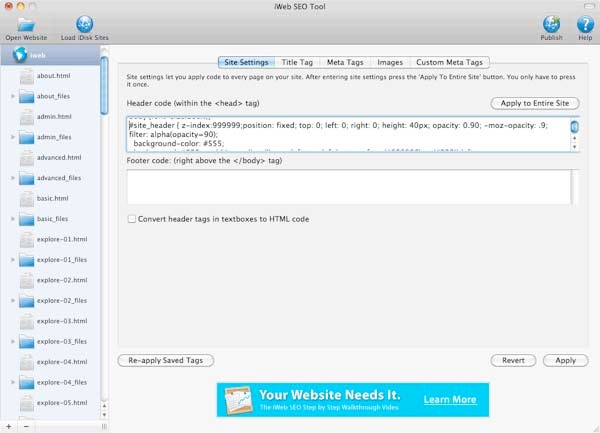This screenshot has height=433, width=600.
Task: Click header code scroll down arrow
Action: click(x=574, y=147)
